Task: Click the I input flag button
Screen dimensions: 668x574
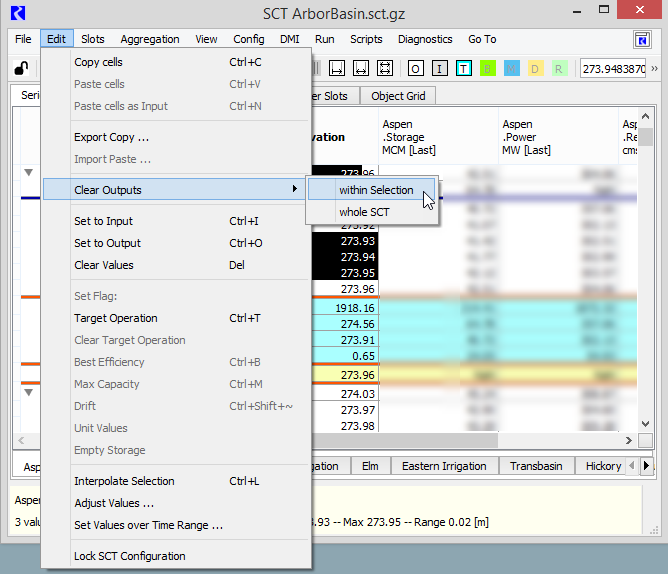Action: (x=439, y=68)
